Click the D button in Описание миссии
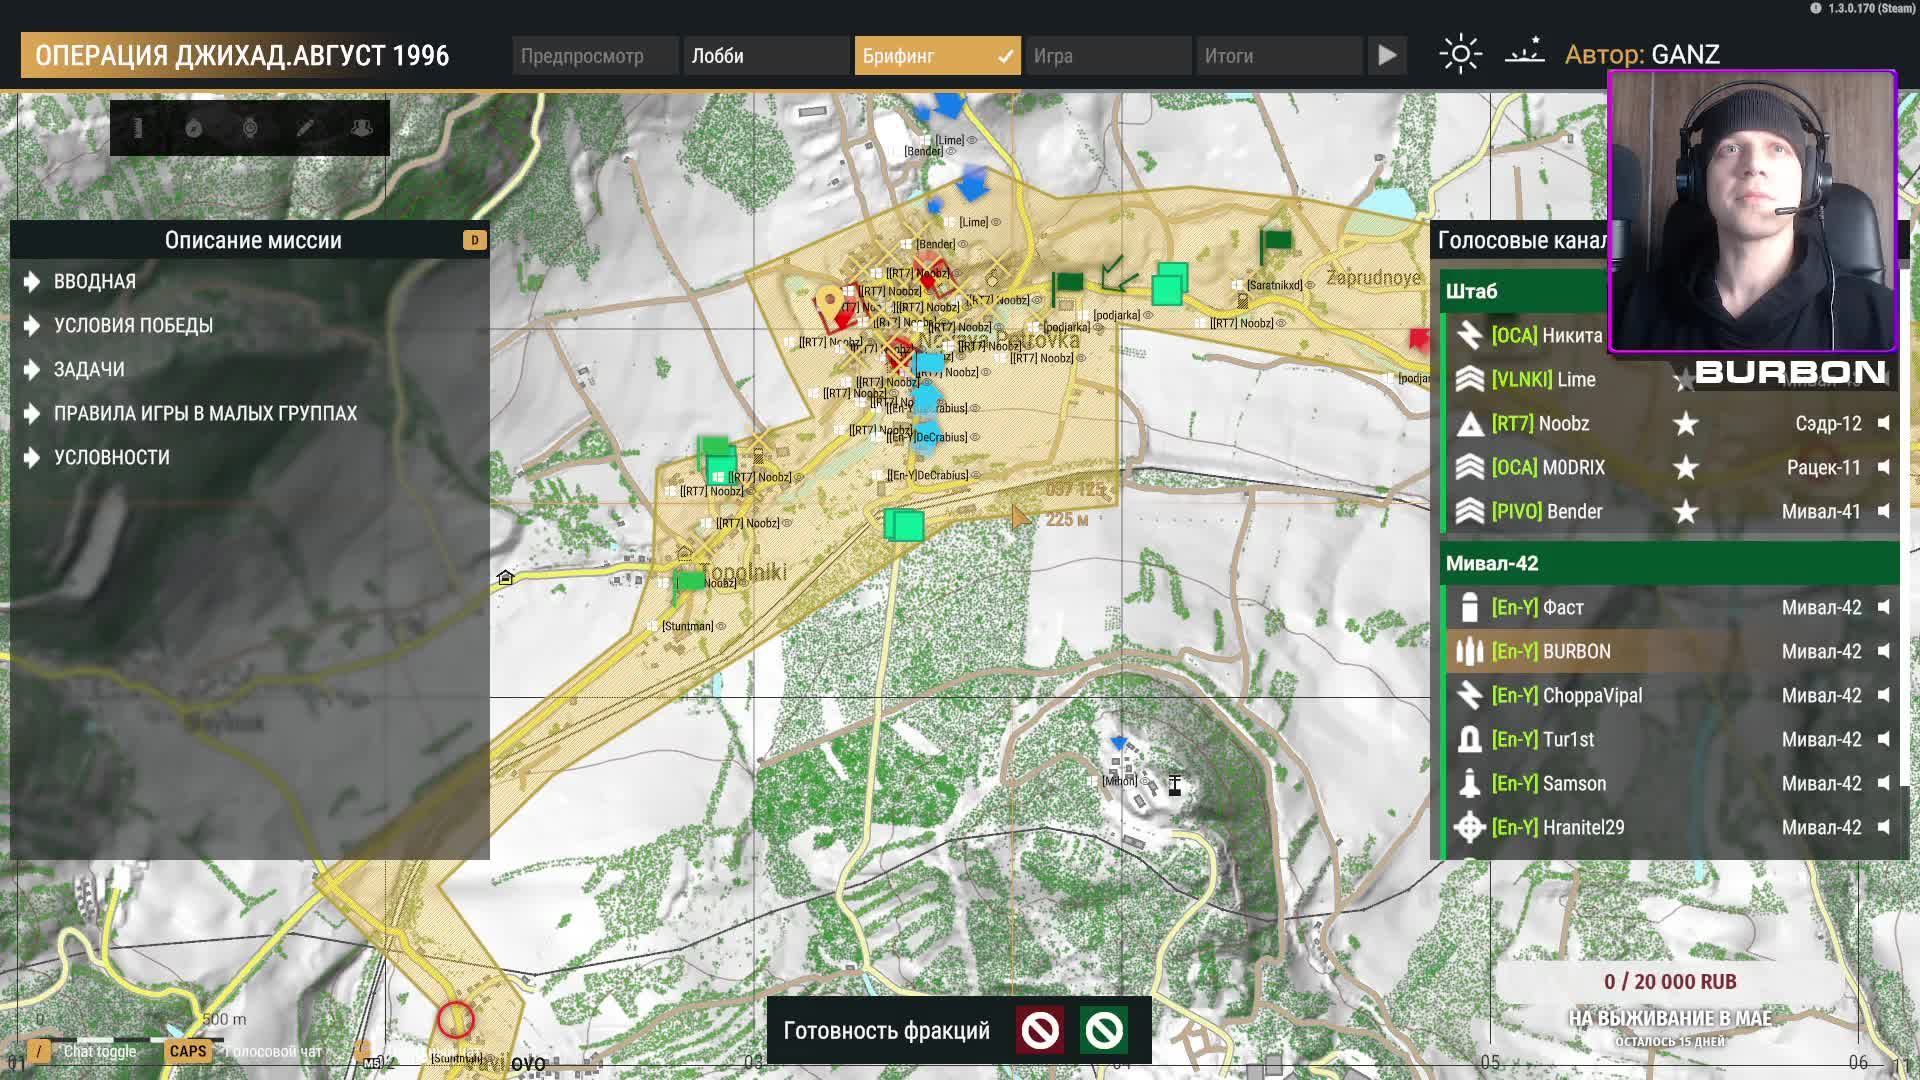Viewport: 1920px width, 1080px height. 474,240
